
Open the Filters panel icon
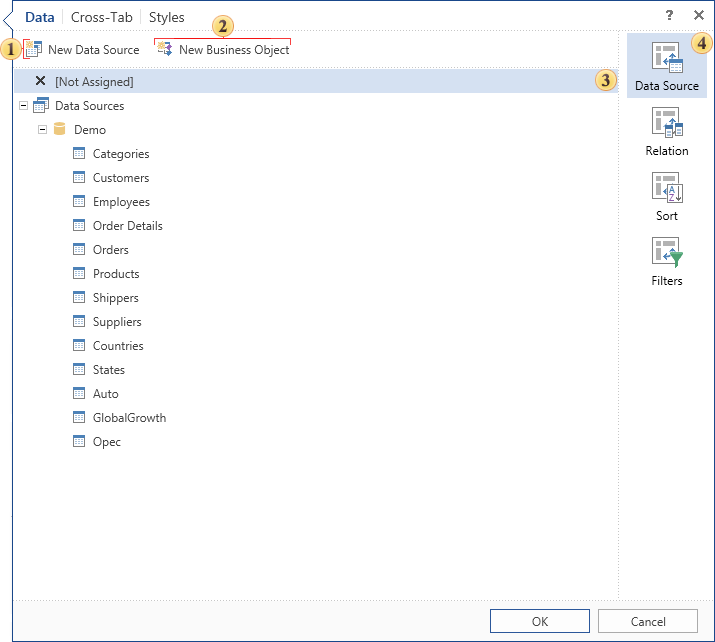tap(667, 253)
